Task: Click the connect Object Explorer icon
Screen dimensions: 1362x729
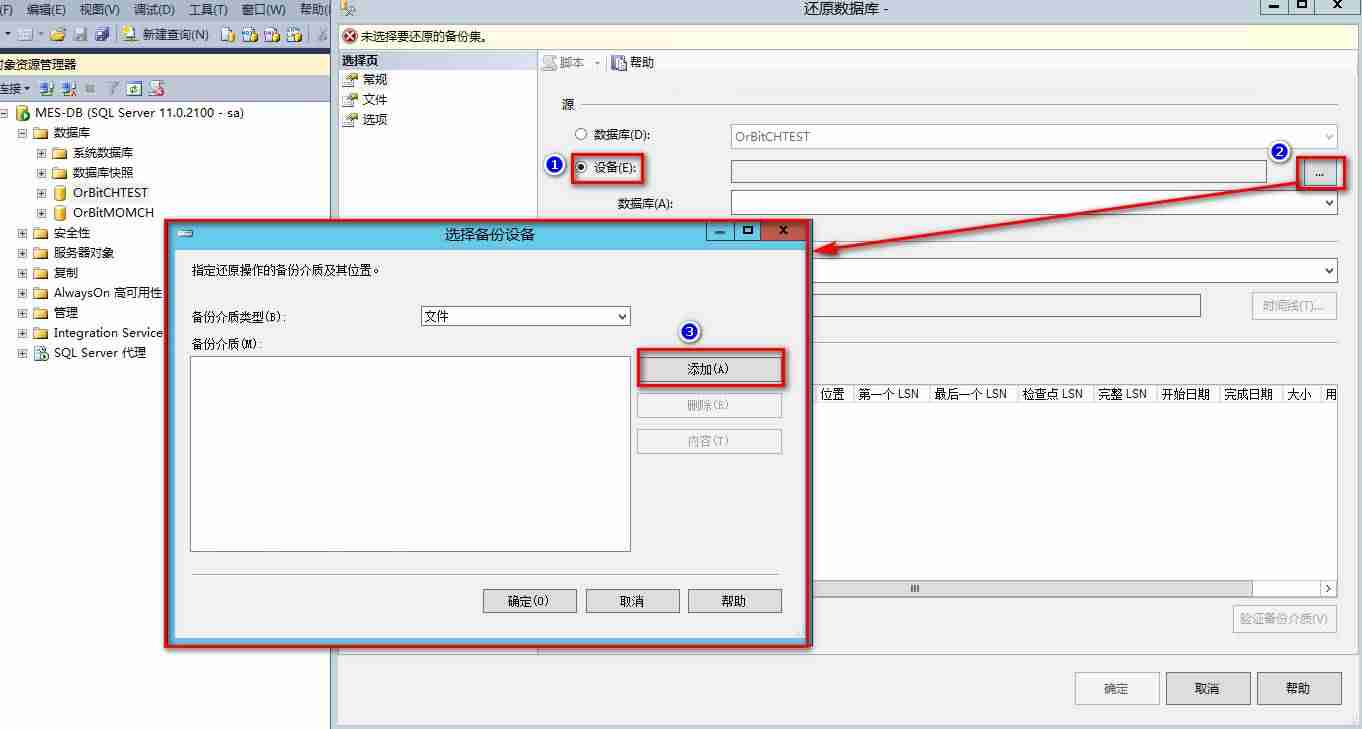Action: click(x=47, y=89)
